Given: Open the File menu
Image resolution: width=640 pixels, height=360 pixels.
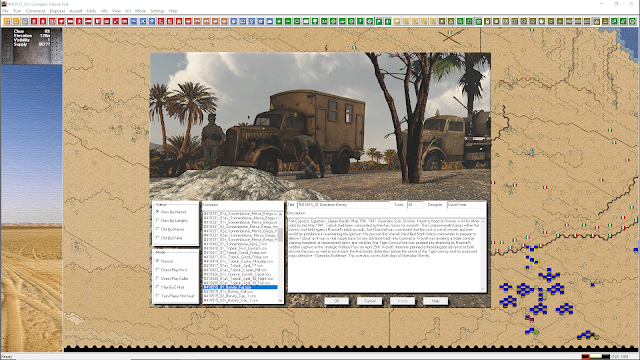Looking at the screenshot, I should pyautogui.click(x=5, y=11).
